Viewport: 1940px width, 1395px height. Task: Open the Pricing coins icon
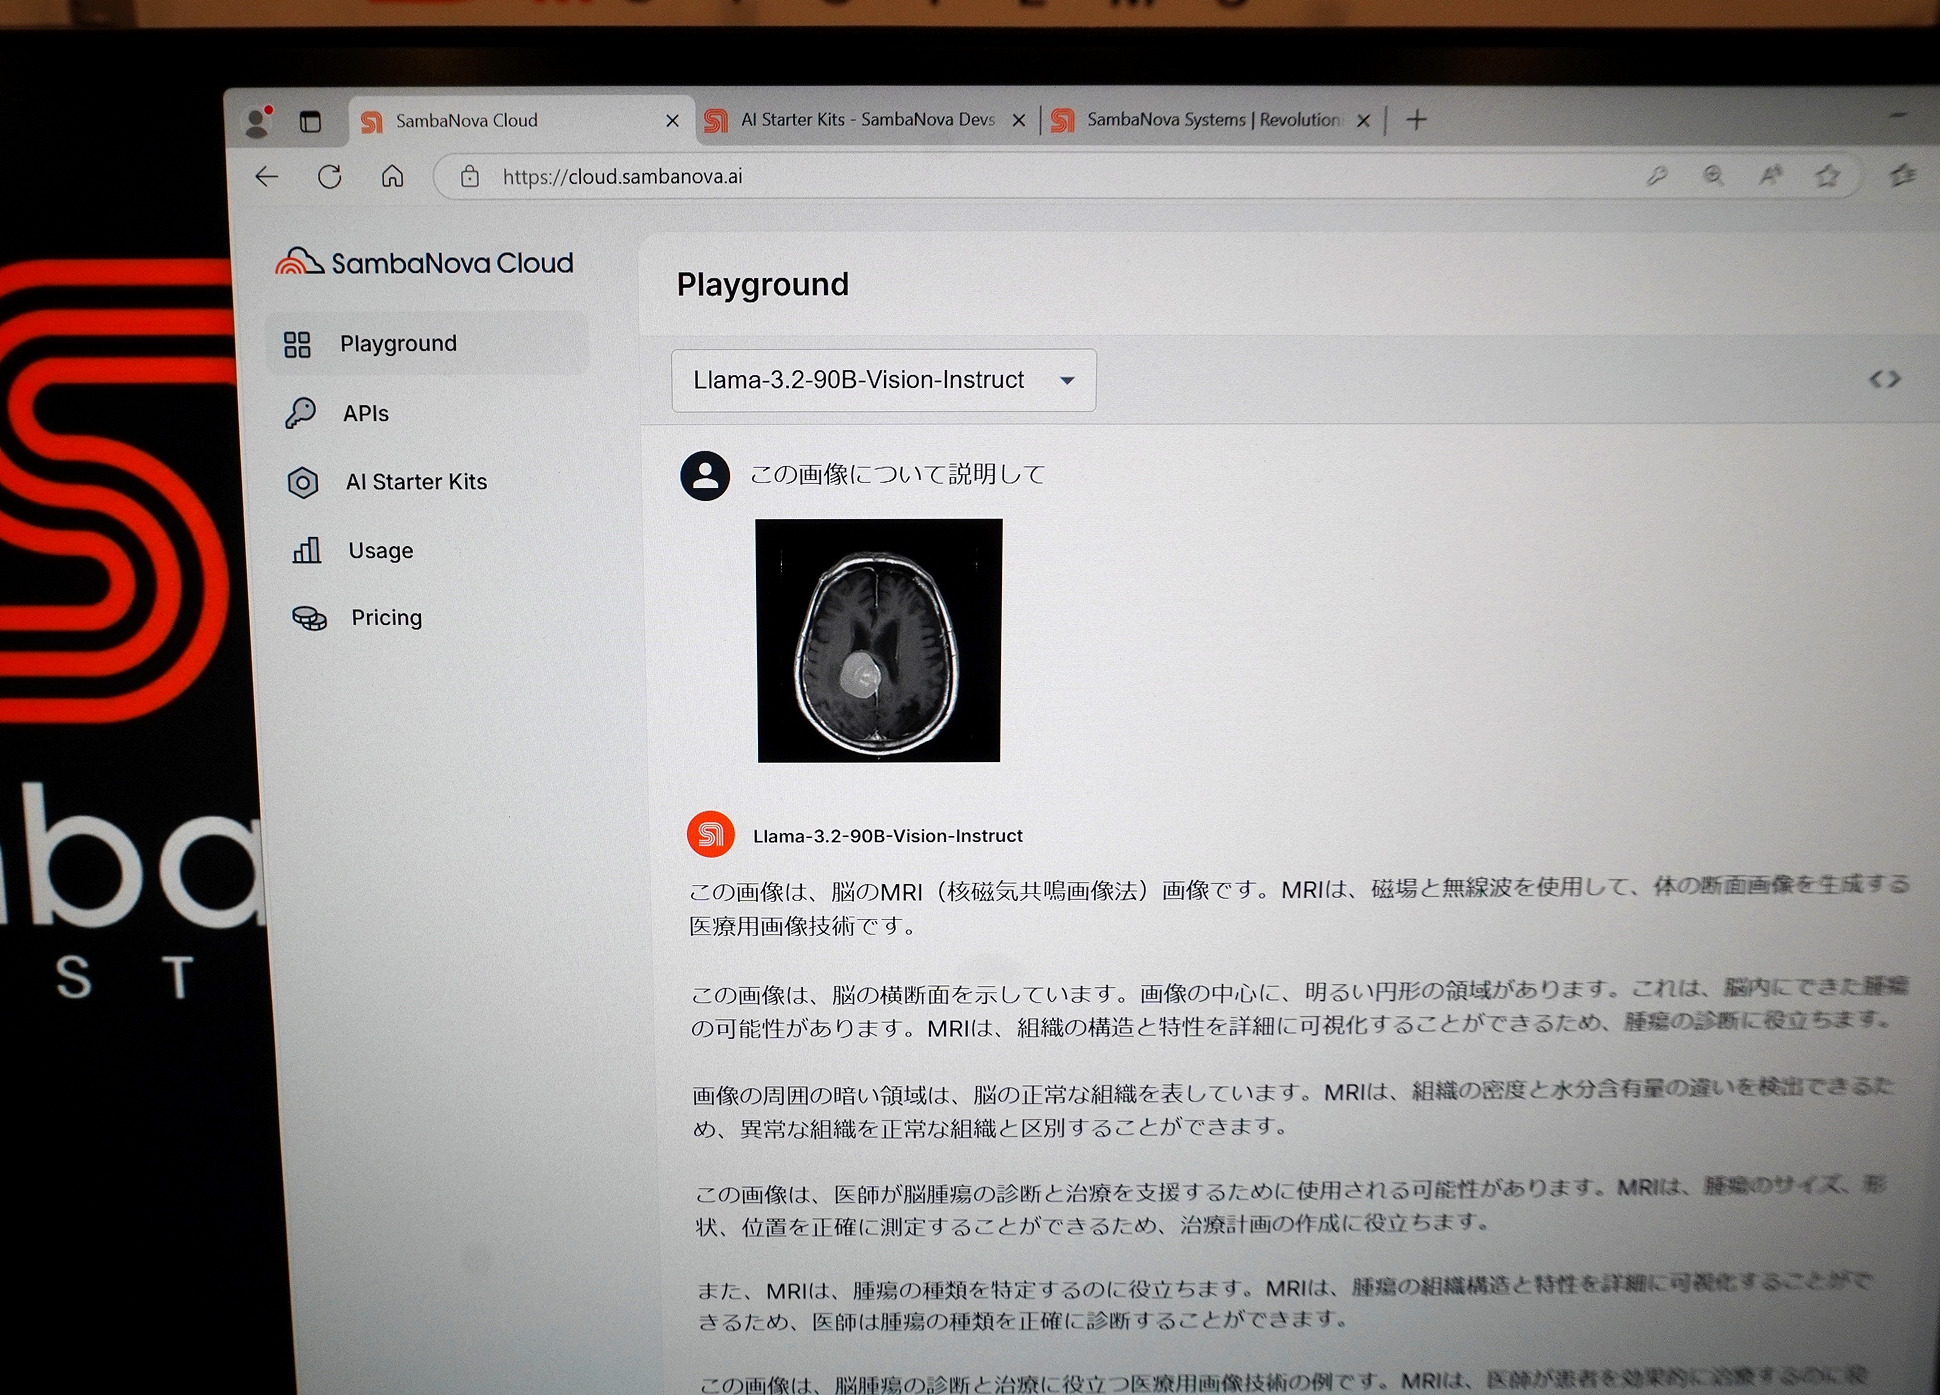[309, 618]
